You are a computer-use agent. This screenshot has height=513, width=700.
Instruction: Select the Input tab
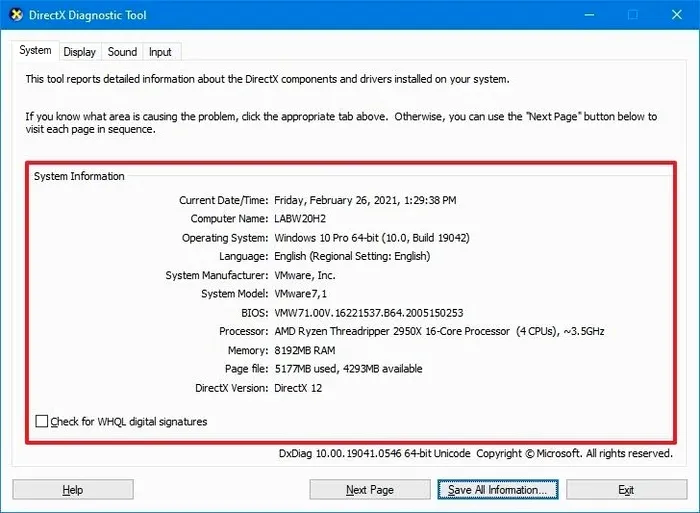[160, 52]
